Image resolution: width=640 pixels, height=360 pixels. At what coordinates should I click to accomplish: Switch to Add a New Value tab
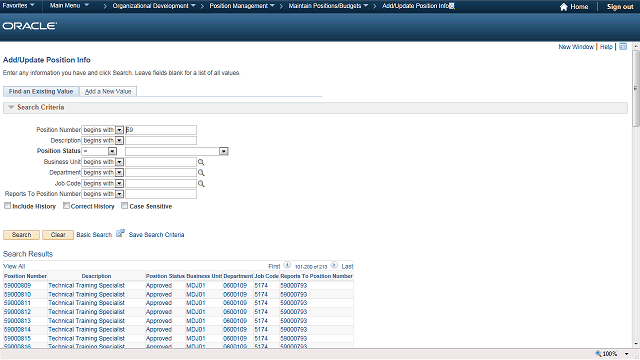[x=108, y=91]
